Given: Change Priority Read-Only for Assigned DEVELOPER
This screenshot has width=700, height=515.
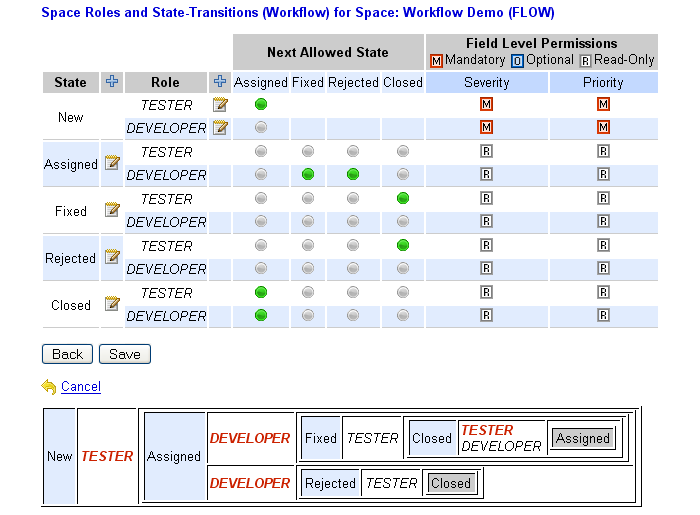Looking at the screenshot, I should tap(603, 174).
